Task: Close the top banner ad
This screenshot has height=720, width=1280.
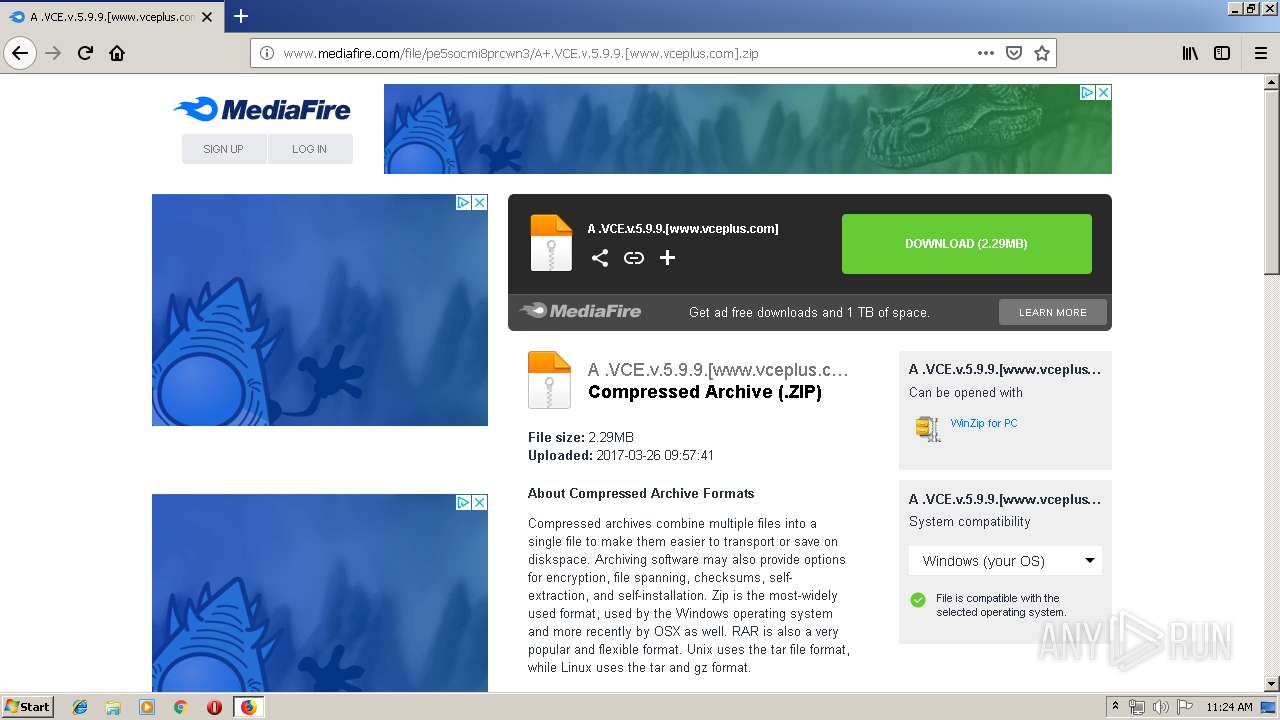Action: tap(1103, 92)
